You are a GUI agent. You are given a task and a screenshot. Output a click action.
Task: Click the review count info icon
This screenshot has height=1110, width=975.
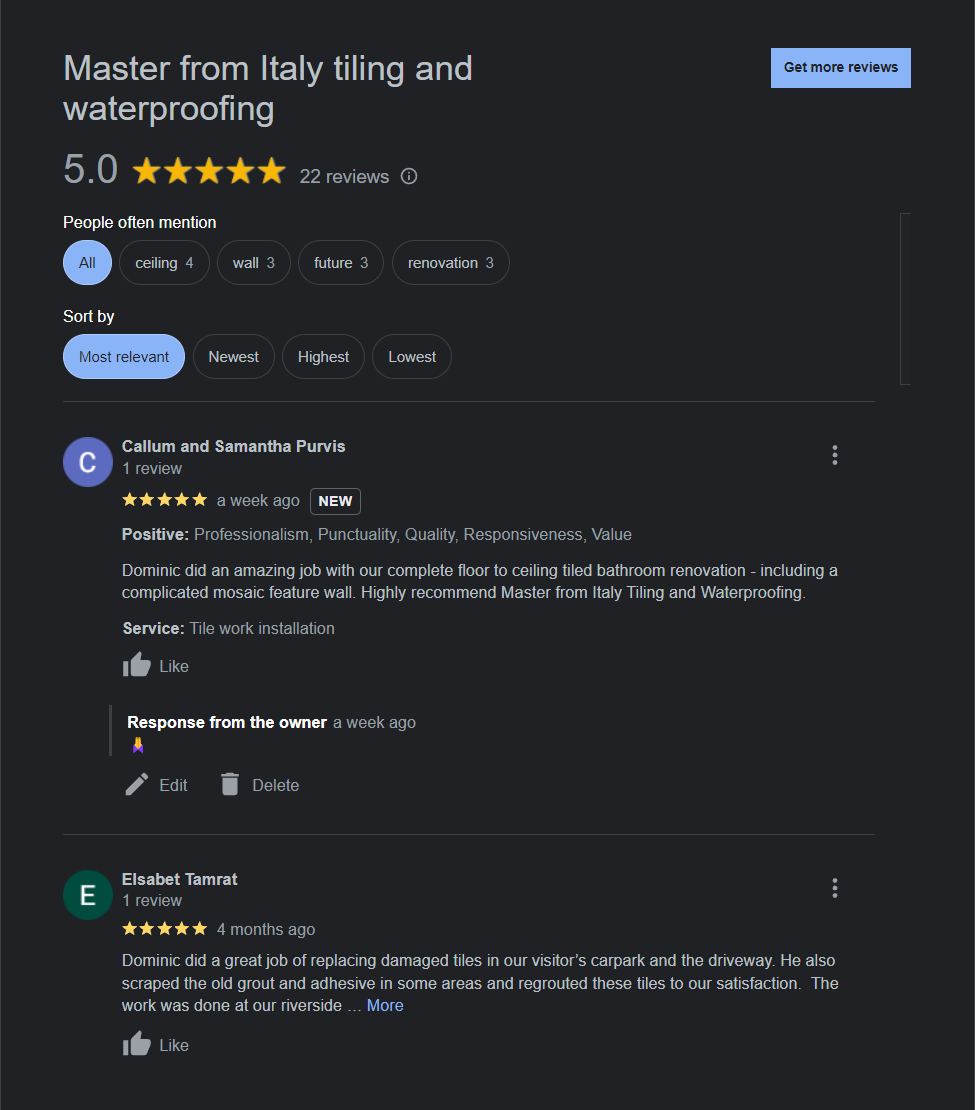(x=409, y=177)
